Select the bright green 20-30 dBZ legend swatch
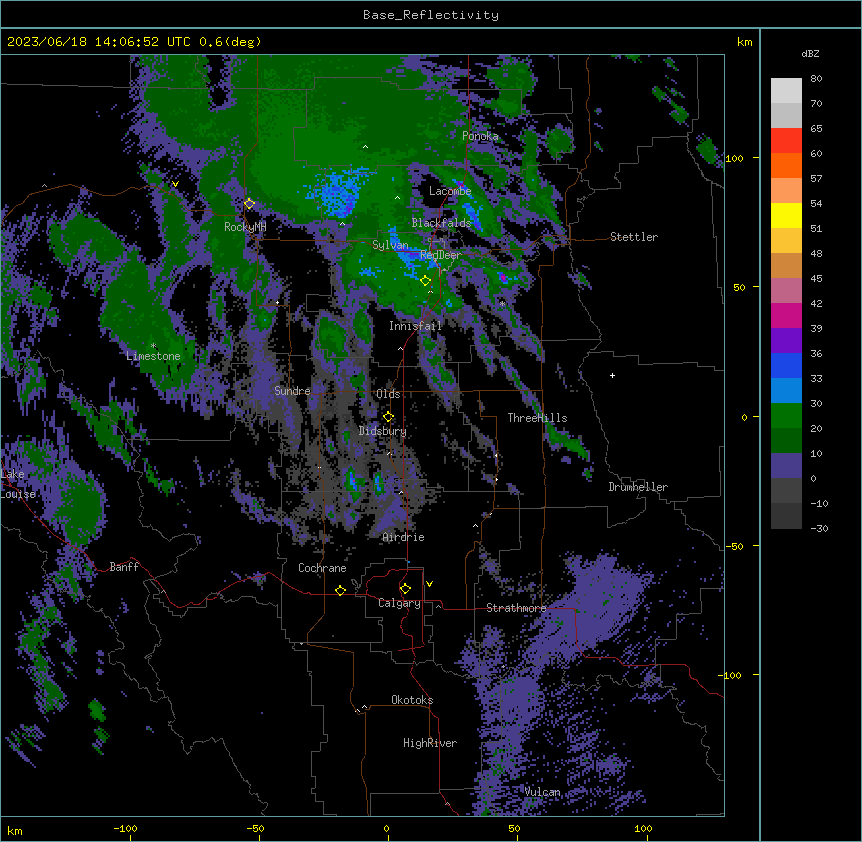862x842 pixels. click(x=786, y=416)
